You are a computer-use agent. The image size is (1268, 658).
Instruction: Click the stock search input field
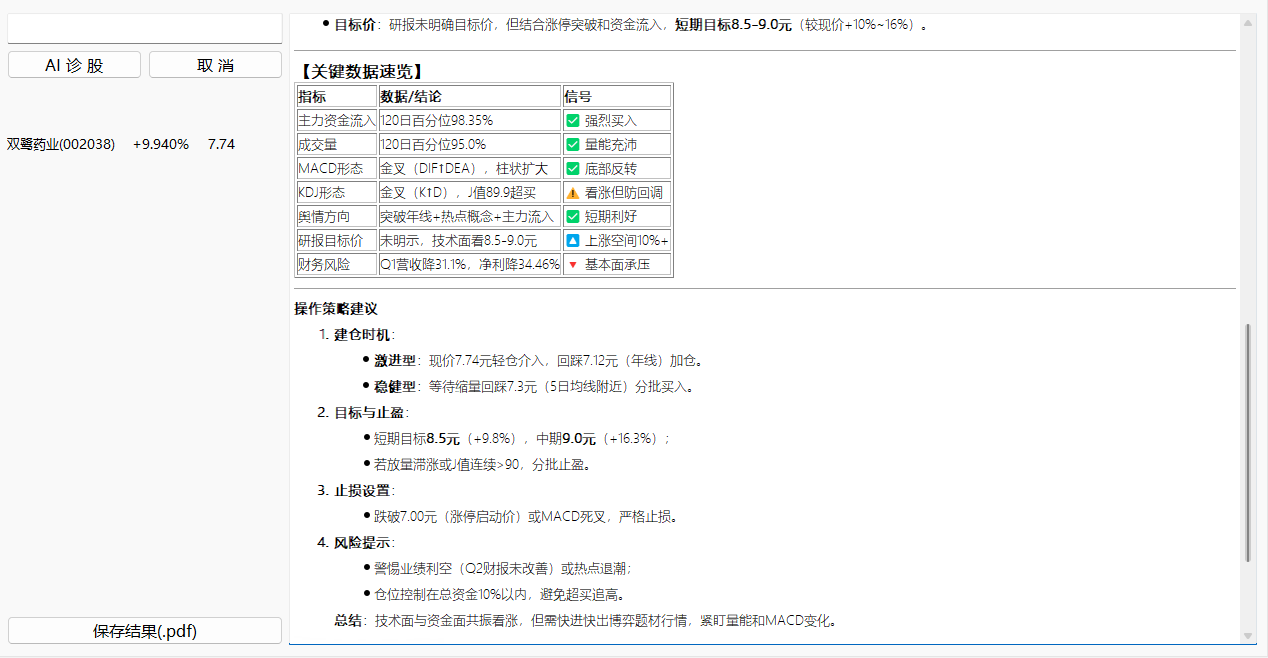(144, 28)
